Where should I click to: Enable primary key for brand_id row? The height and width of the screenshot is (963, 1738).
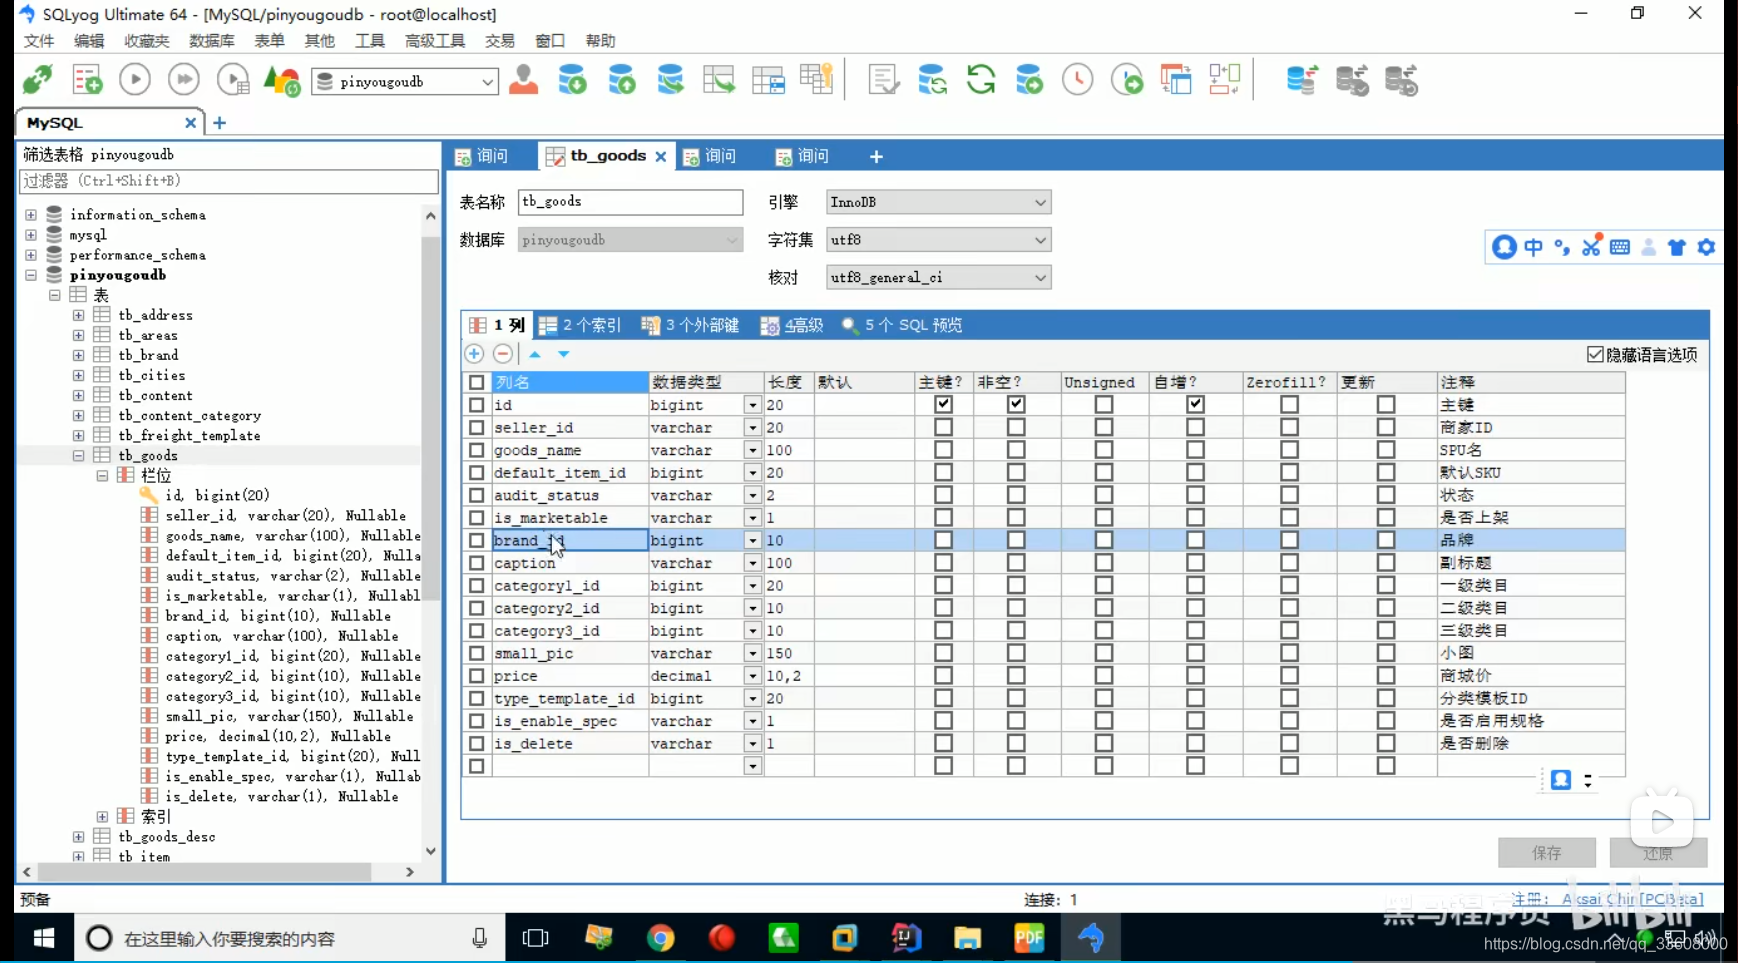pos(943,540)
